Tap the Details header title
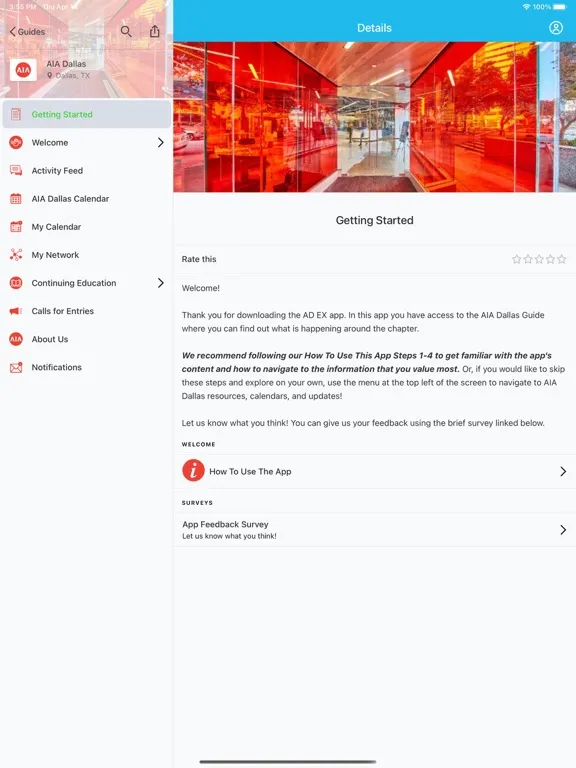This screenshot has height=768, width=576. (x=374, y=28)
